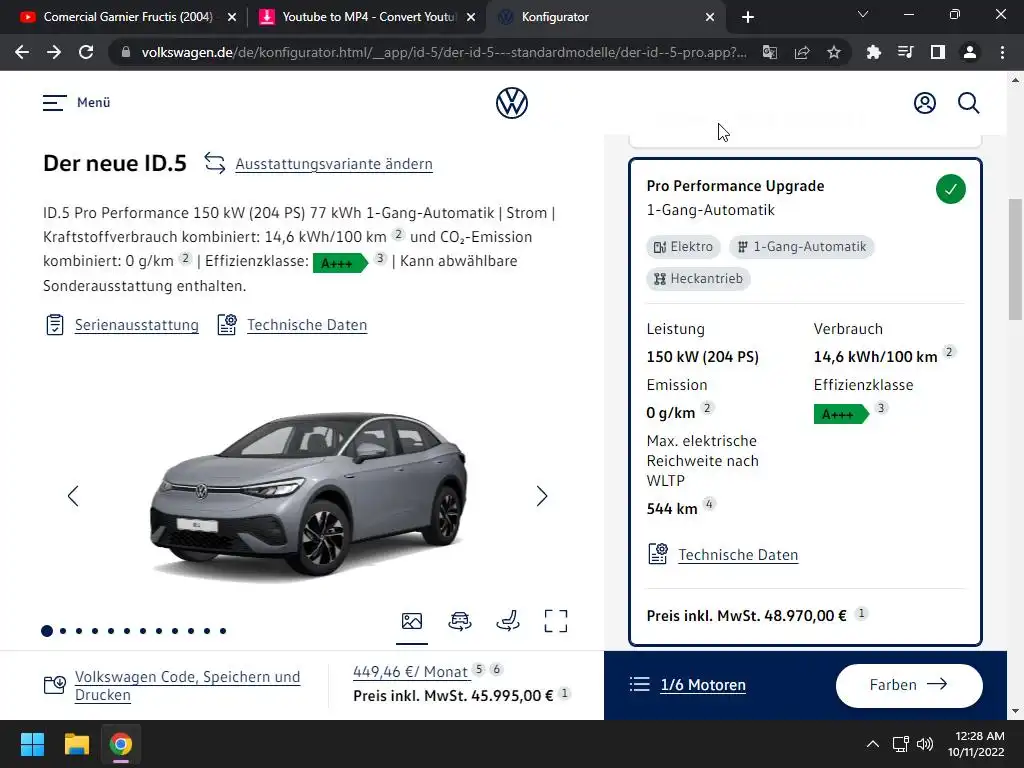1024x768 pixels.
Task: Reload the page
Action: point(86,52)
